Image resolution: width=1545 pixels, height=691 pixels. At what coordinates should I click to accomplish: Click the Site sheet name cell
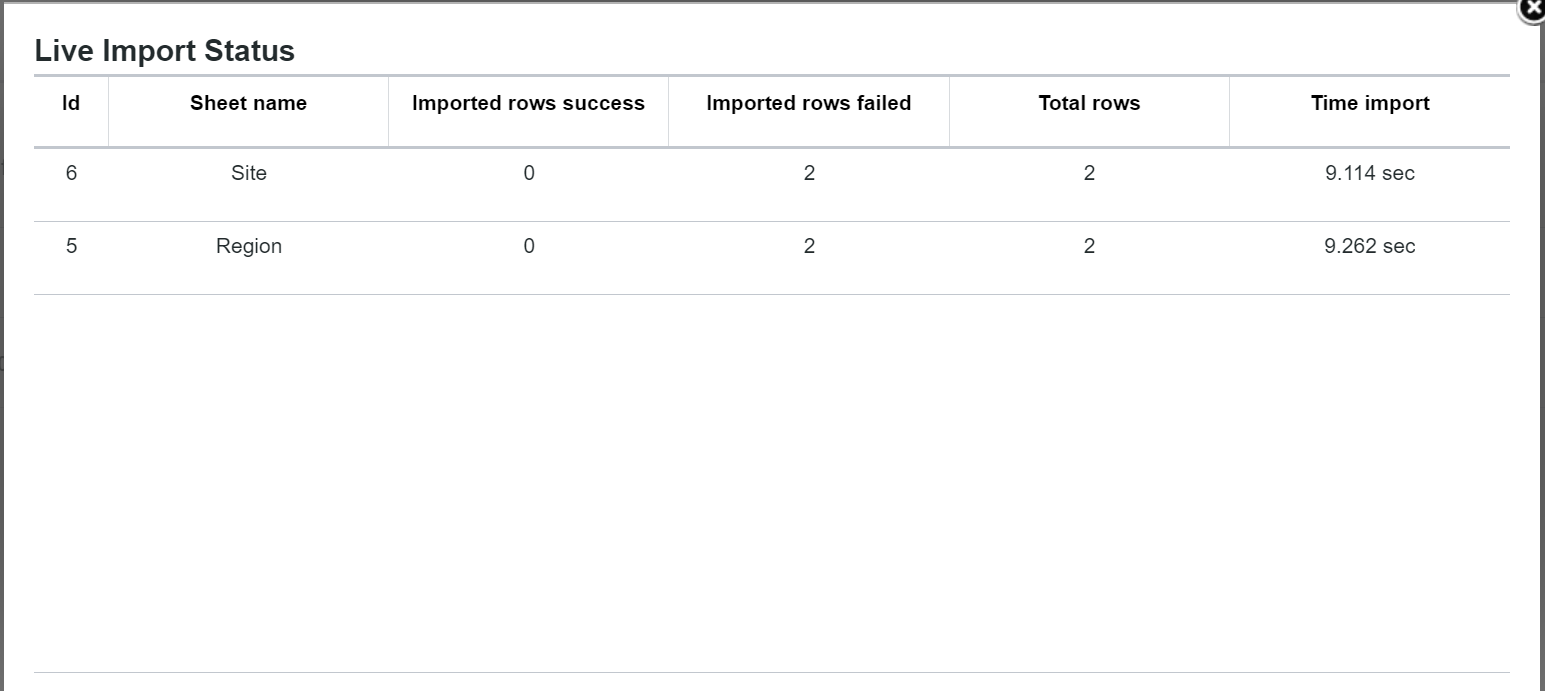(247, 173)
